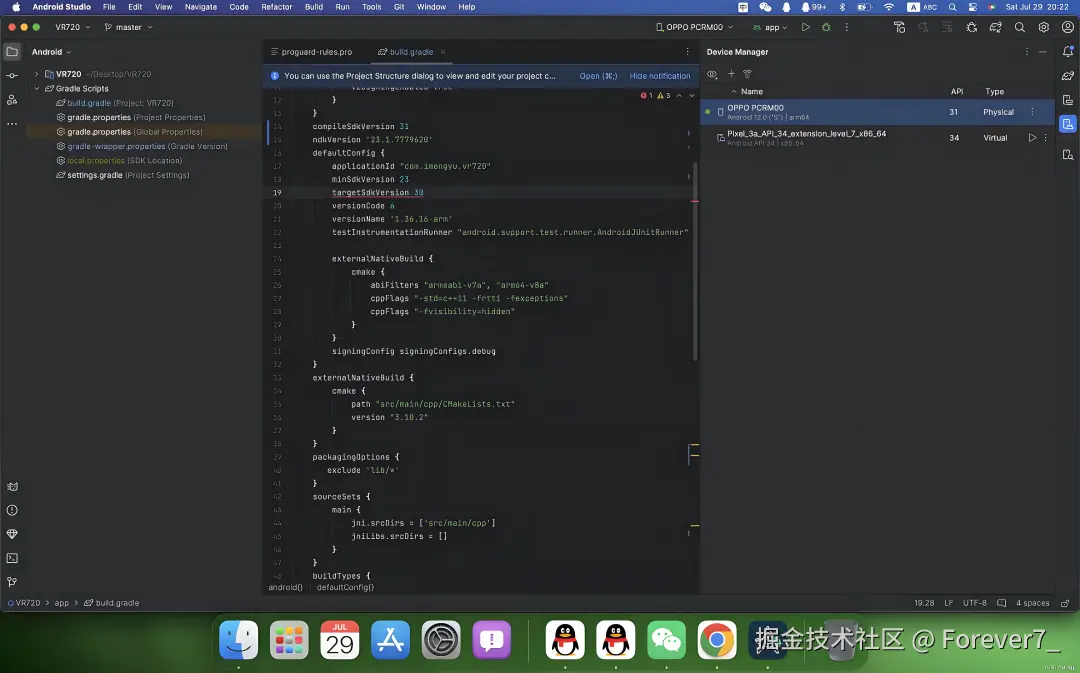Image resolution: width=1080 pixels, height=673 pixels.
Task: Open Terminal tool window icon
Action: [12, 558]
